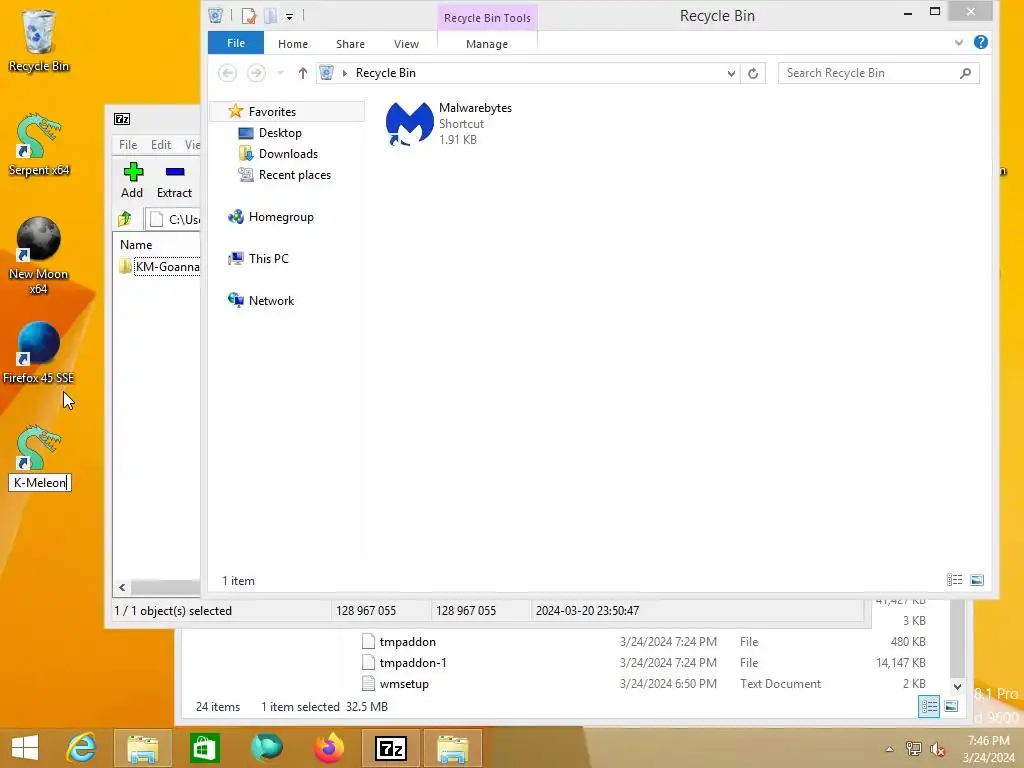Toggle large icons view in background Explorer
This screenshot has width=1024, height=768.
(952, 706)
